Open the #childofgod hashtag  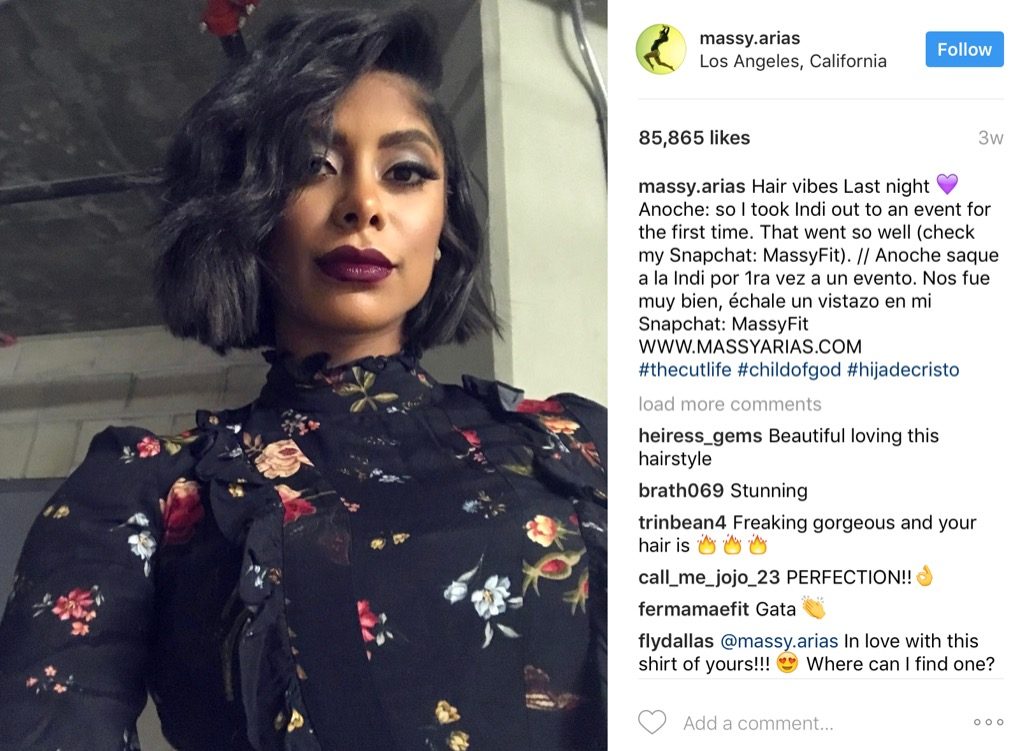pyautogui.click(x=789, y=370)
